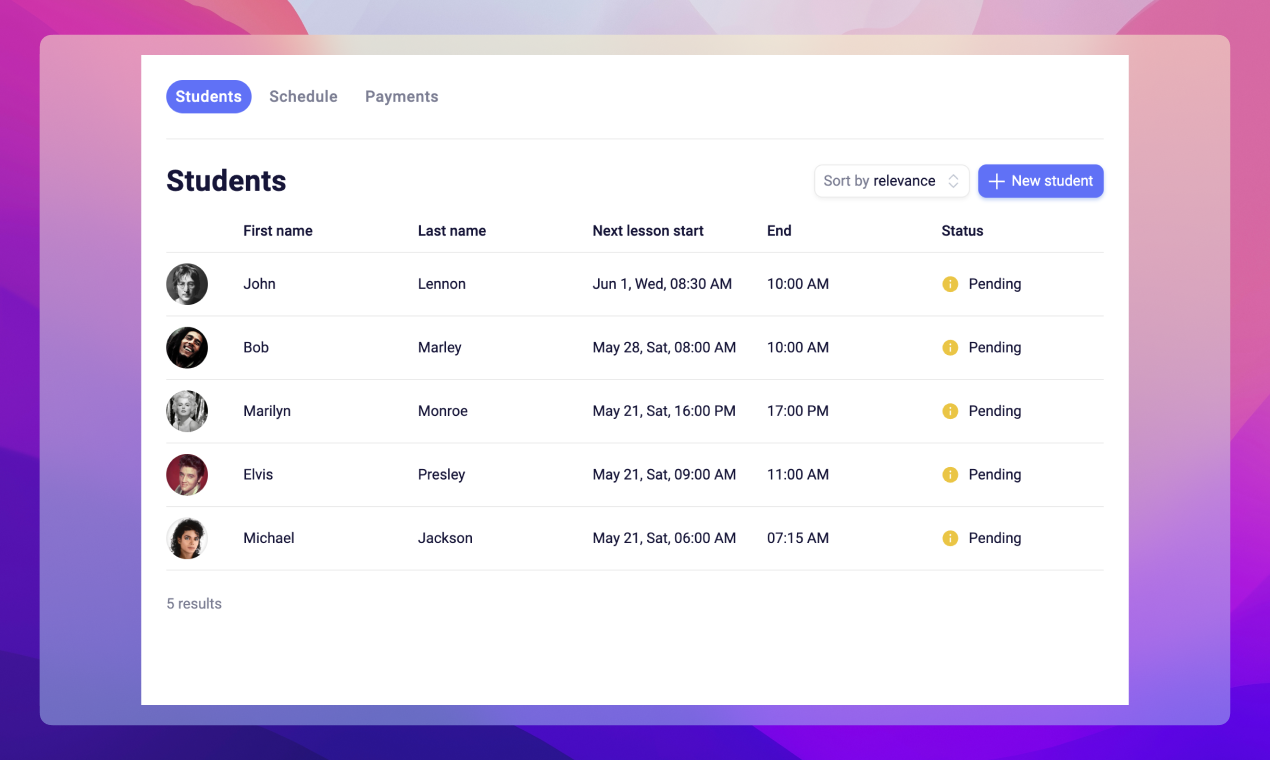Screen dimensions: 1270x760
Task: Click the Pending label in Jackson's row
Action: [x=995, y=538]
